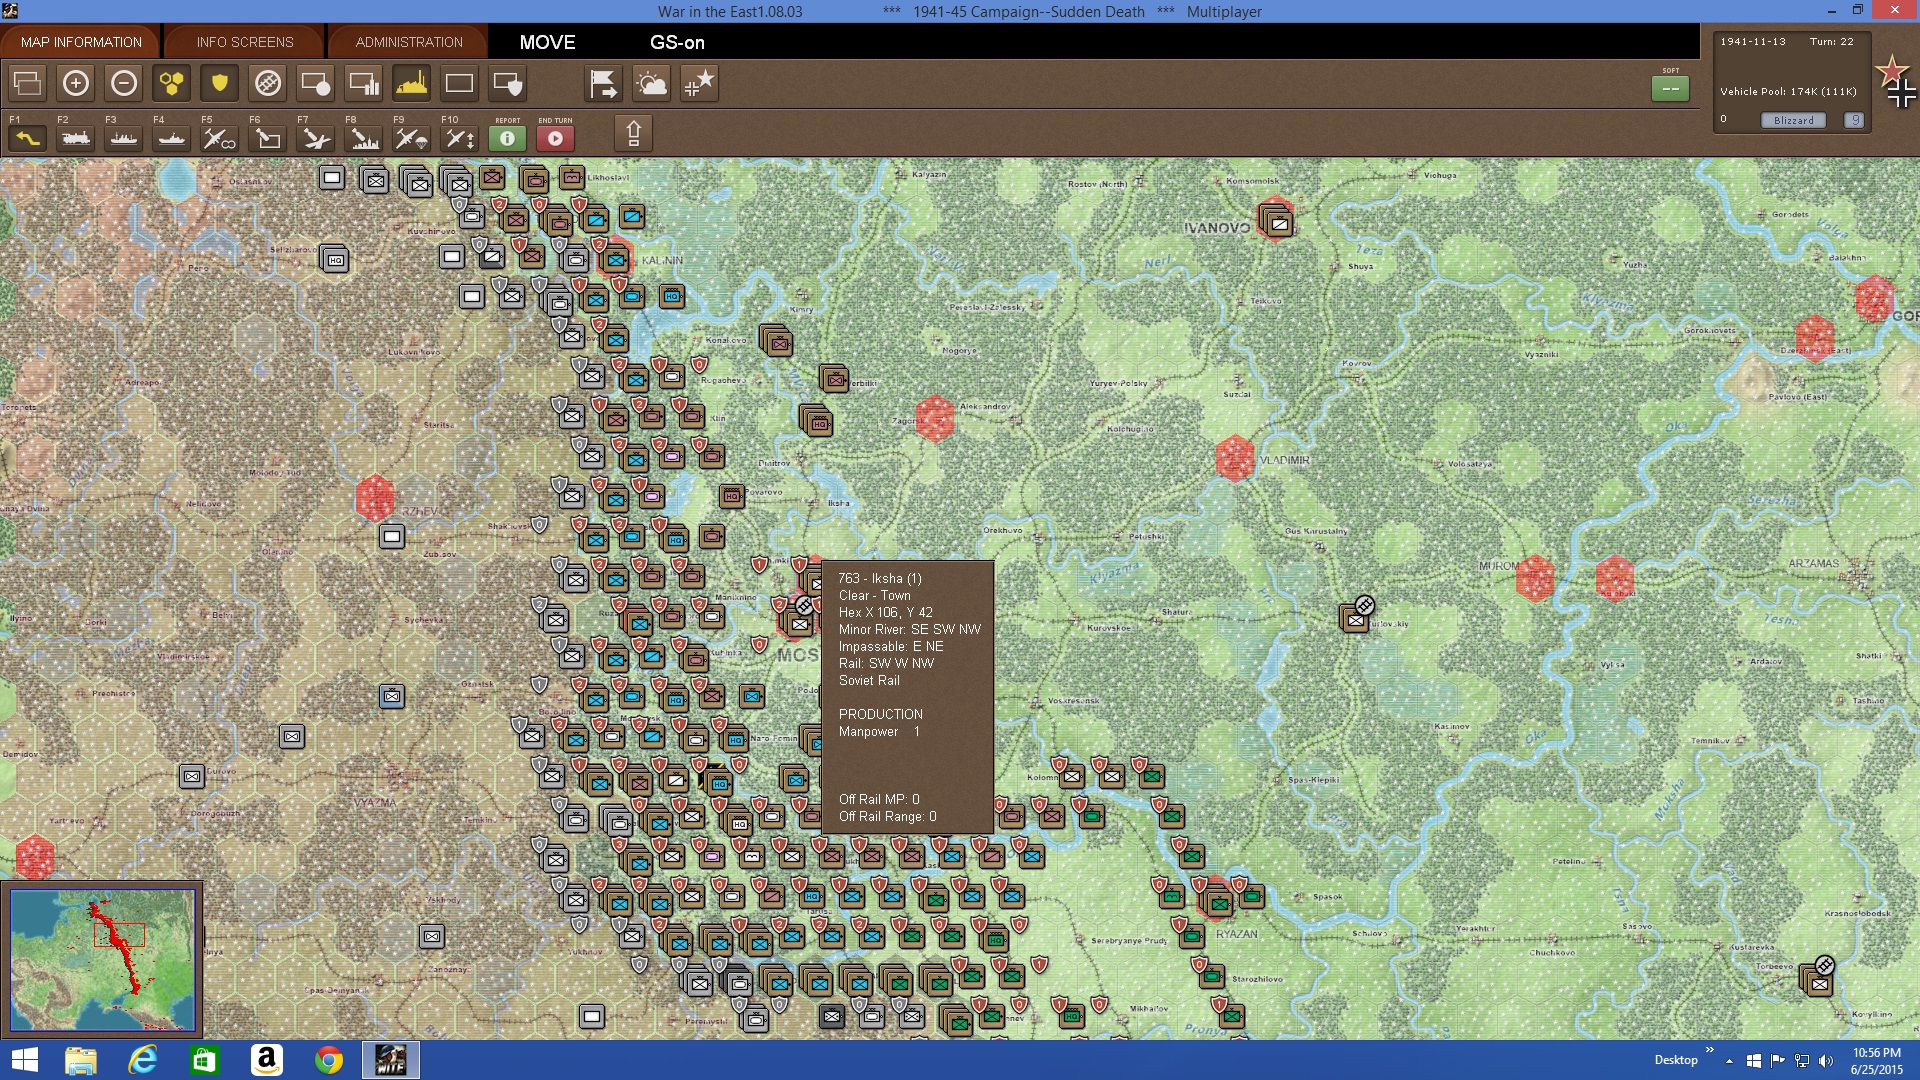Click the Turn: 22 text

(x=1831, y=42)
